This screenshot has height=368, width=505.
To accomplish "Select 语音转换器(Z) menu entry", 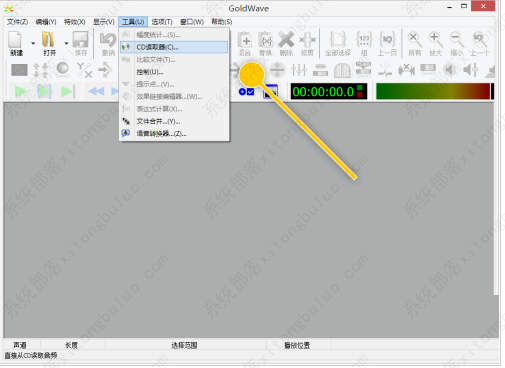I will (174, 134).
